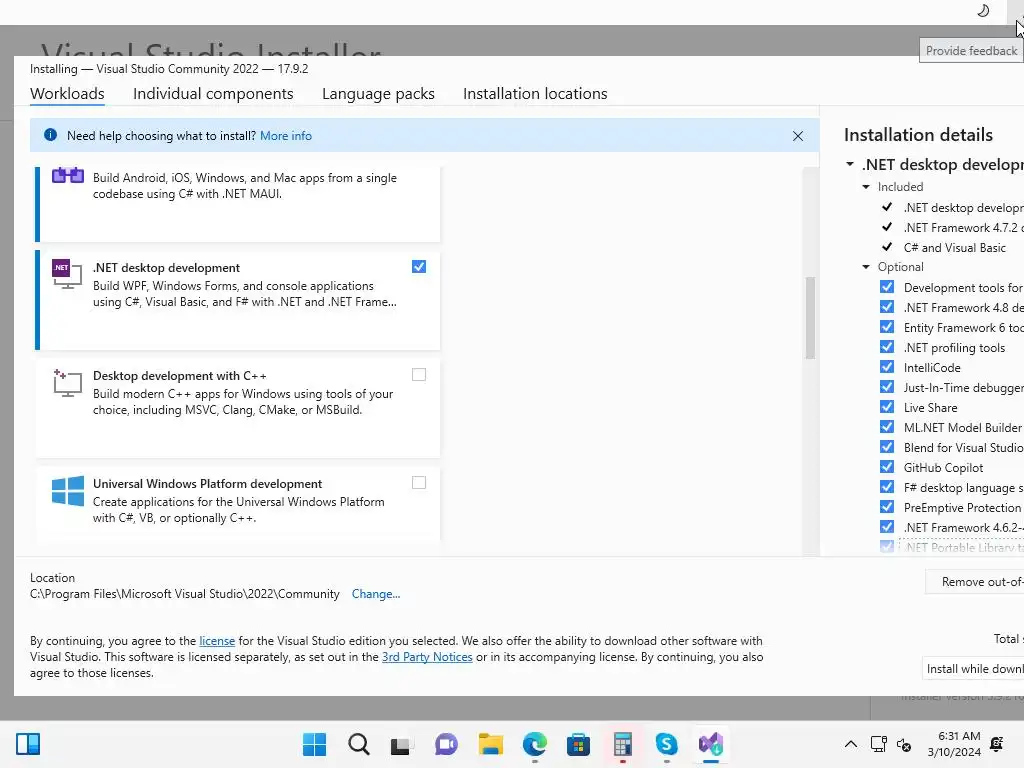Open the Chat app on taskbar
This screenshot has height=768, width=1024.
point(446,744)
